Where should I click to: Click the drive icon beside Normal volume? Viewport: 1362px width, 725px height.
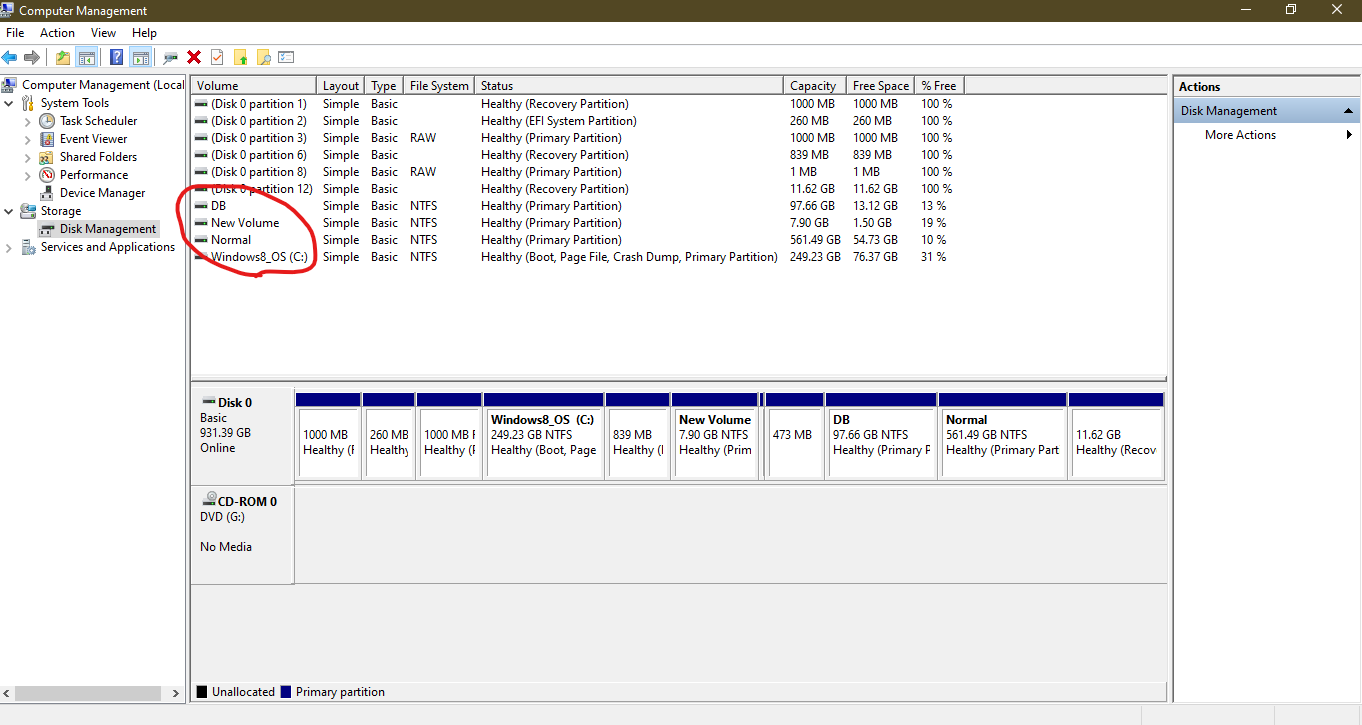pyautogui.click(x=201, y=240)
